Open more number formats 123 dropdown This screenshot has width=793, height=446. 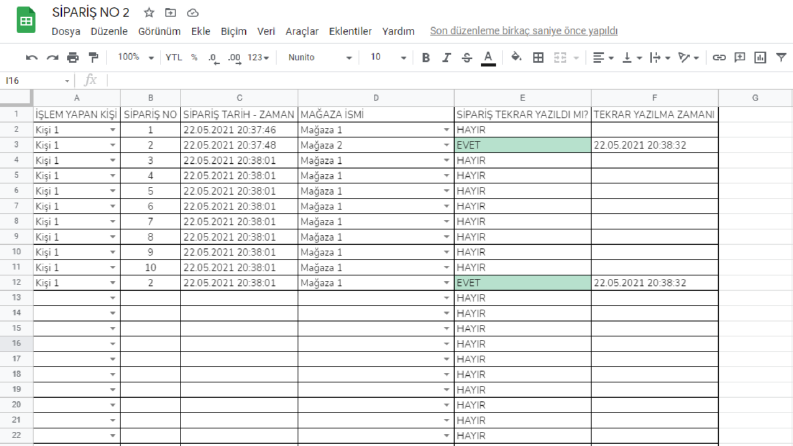tap(258, 58)
